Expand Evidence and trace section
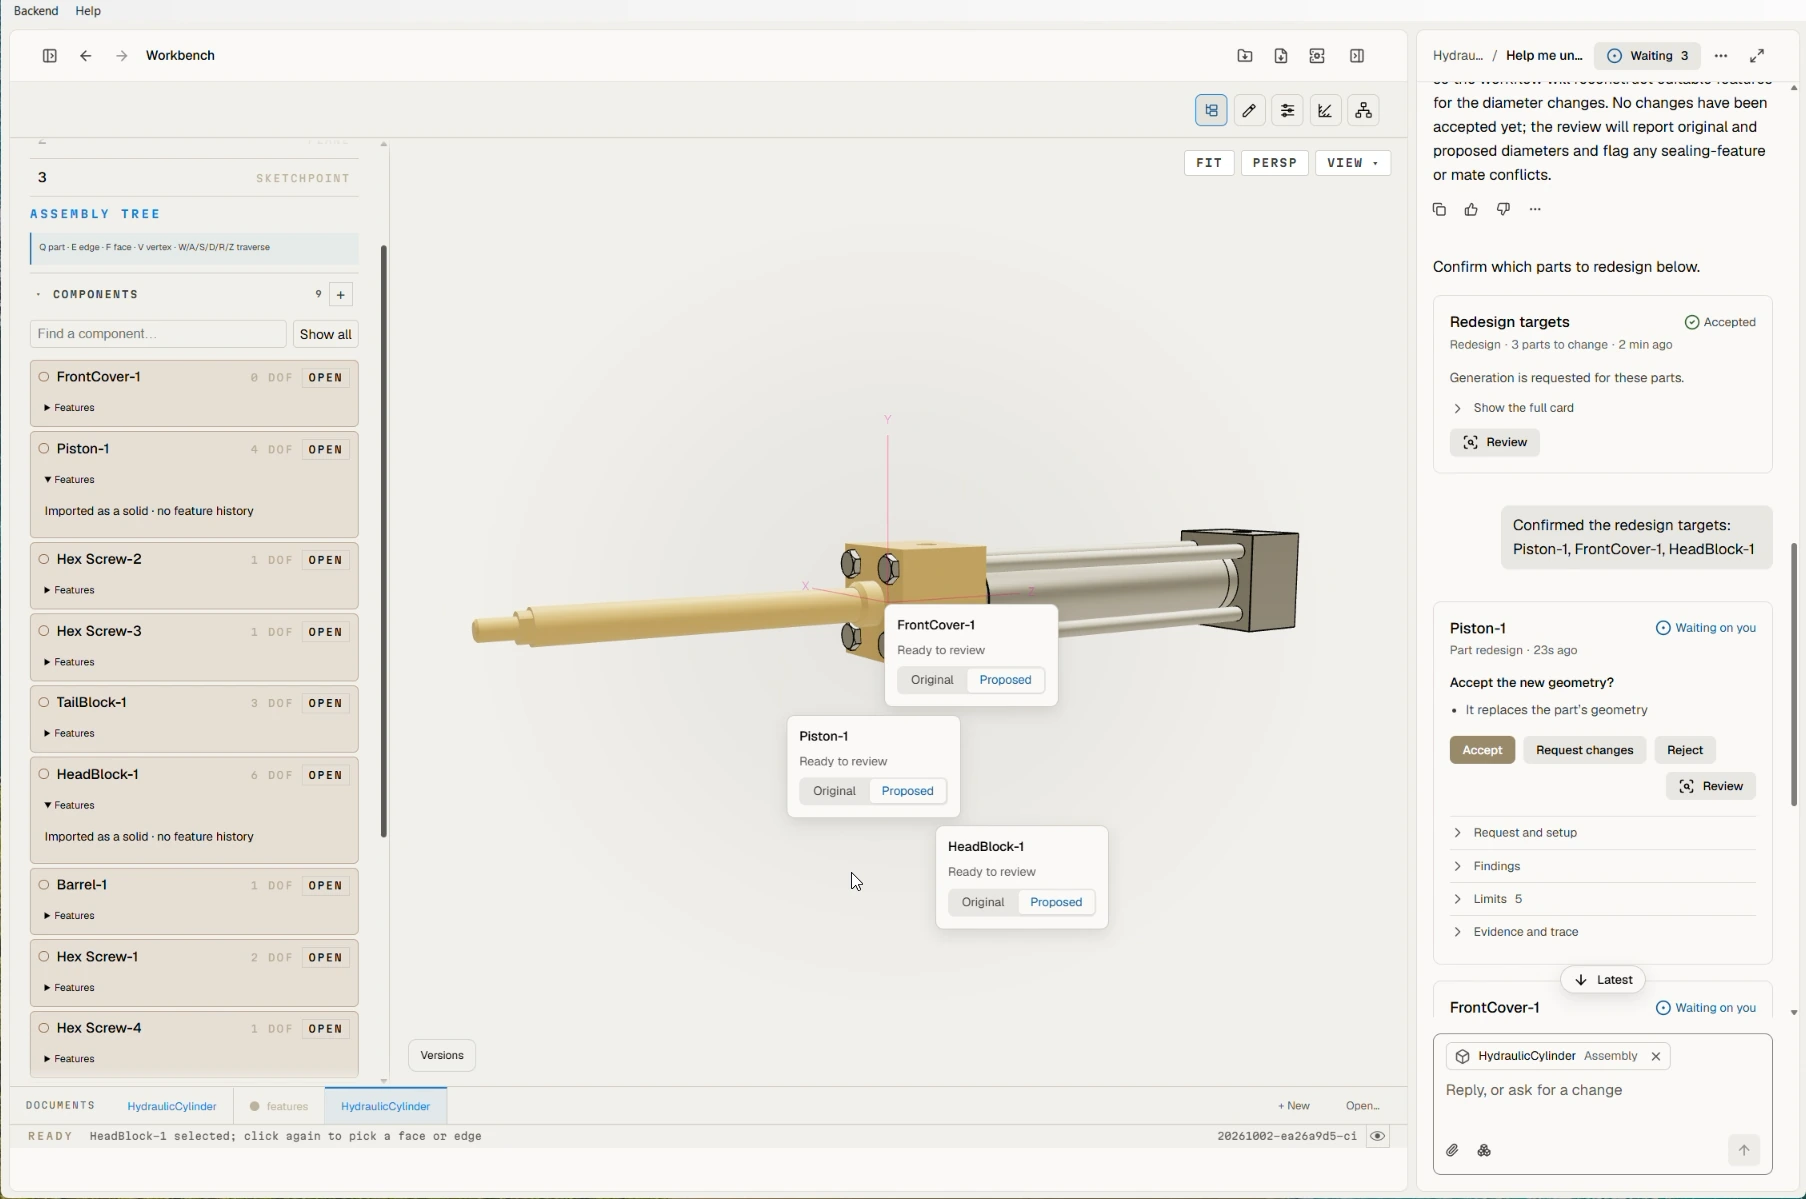This screenshot has width=1806, height=1199. point(1603,932)
